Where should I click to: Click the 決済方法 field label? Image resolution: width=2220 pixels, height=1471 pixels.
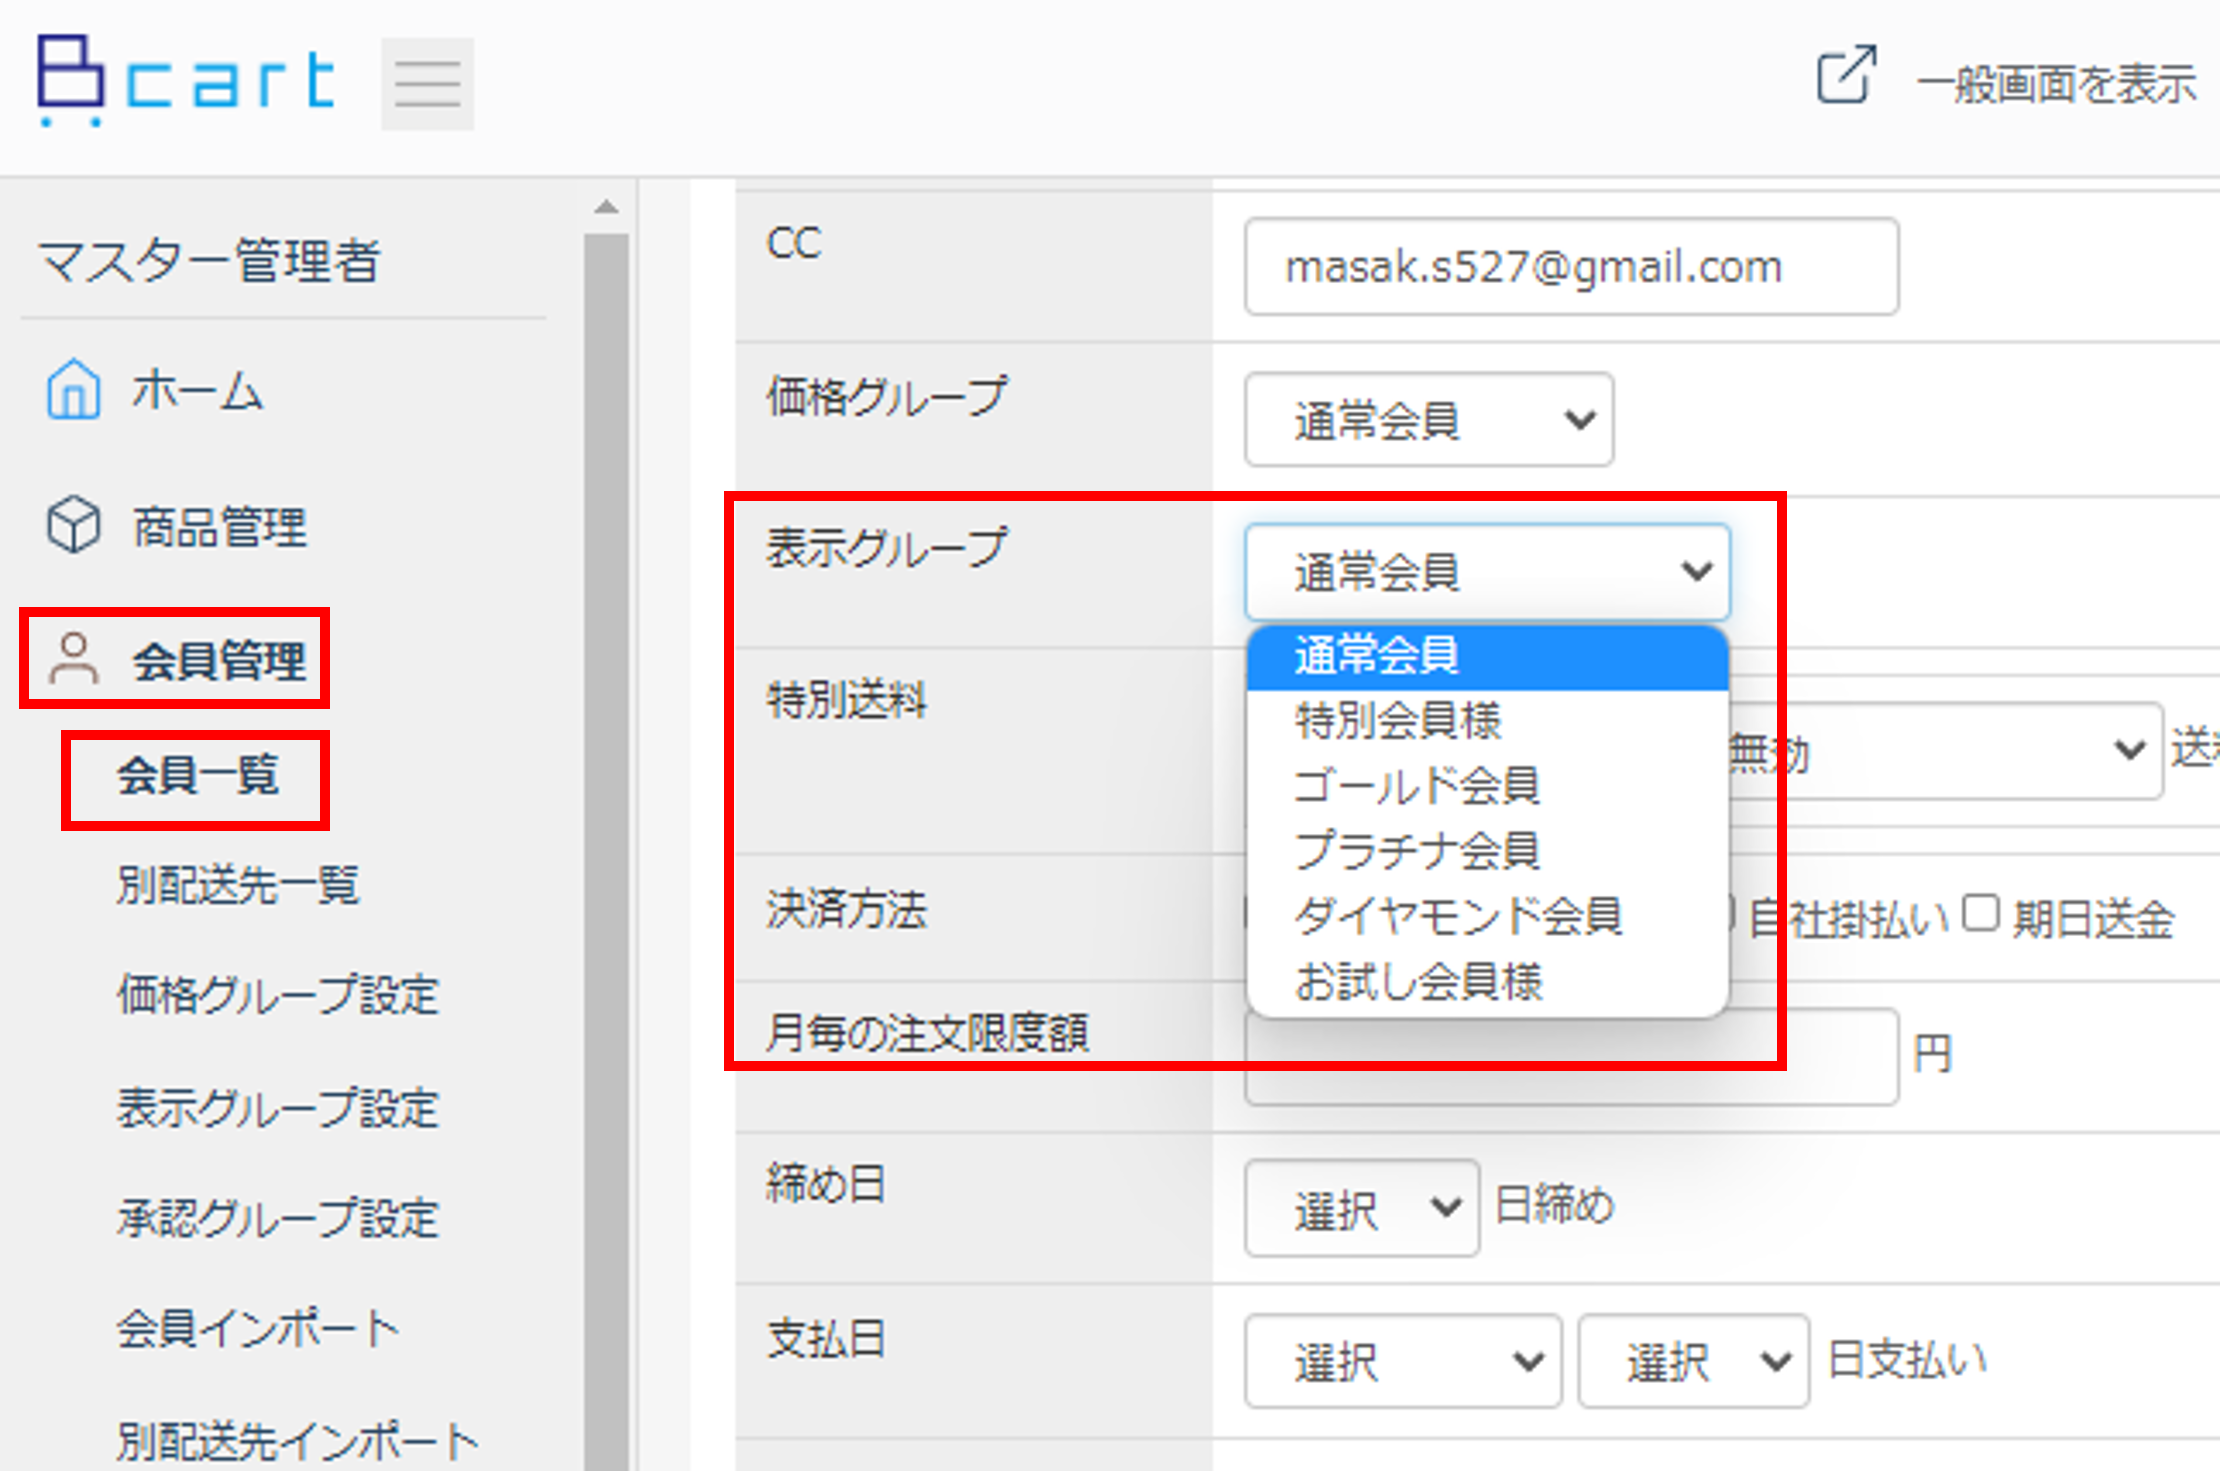pos(847,909)
